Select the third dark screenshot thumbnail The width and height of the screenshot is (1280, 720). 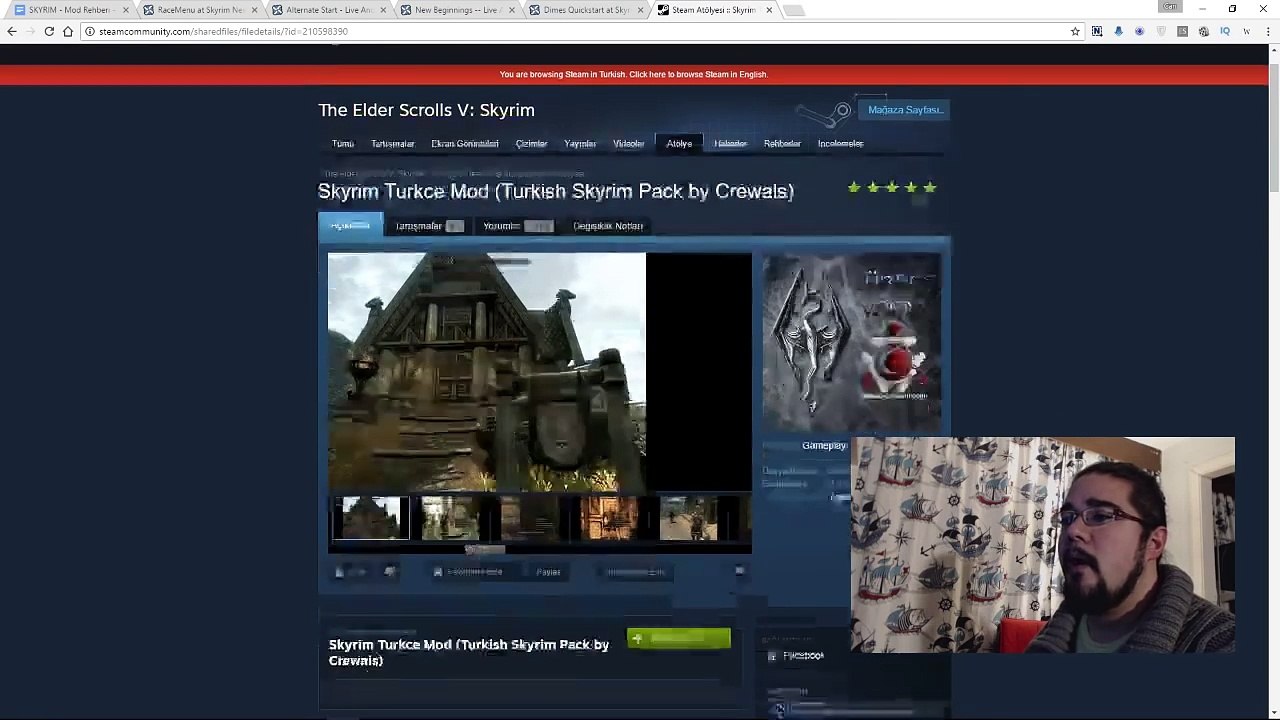[x=530, y=518]
